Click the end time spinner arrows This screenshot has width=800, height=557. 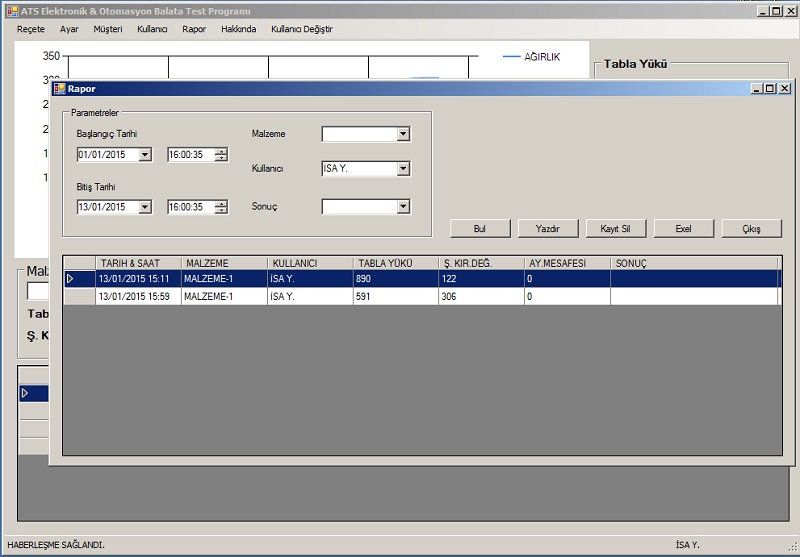[x=221, y=207]
